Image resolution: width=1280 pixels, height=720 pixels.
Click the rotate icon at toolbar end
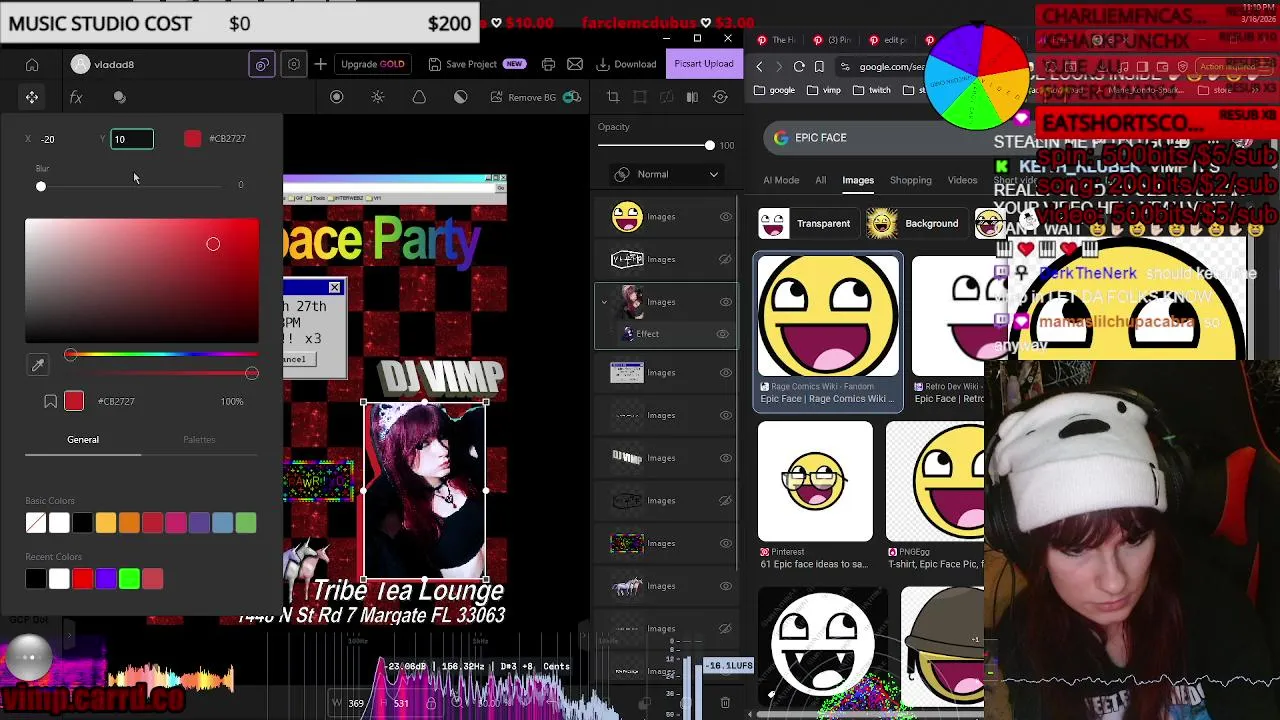(x=720, y=97)
